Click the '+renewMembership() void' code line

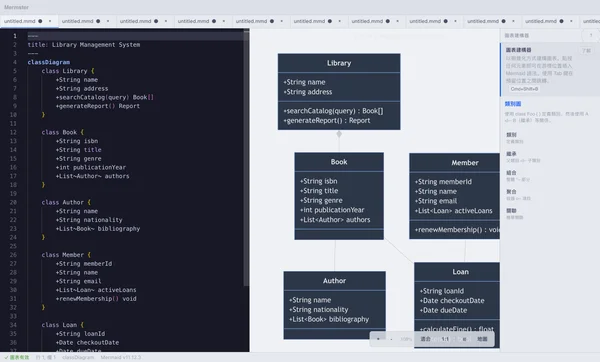click(x=96, y=299)
